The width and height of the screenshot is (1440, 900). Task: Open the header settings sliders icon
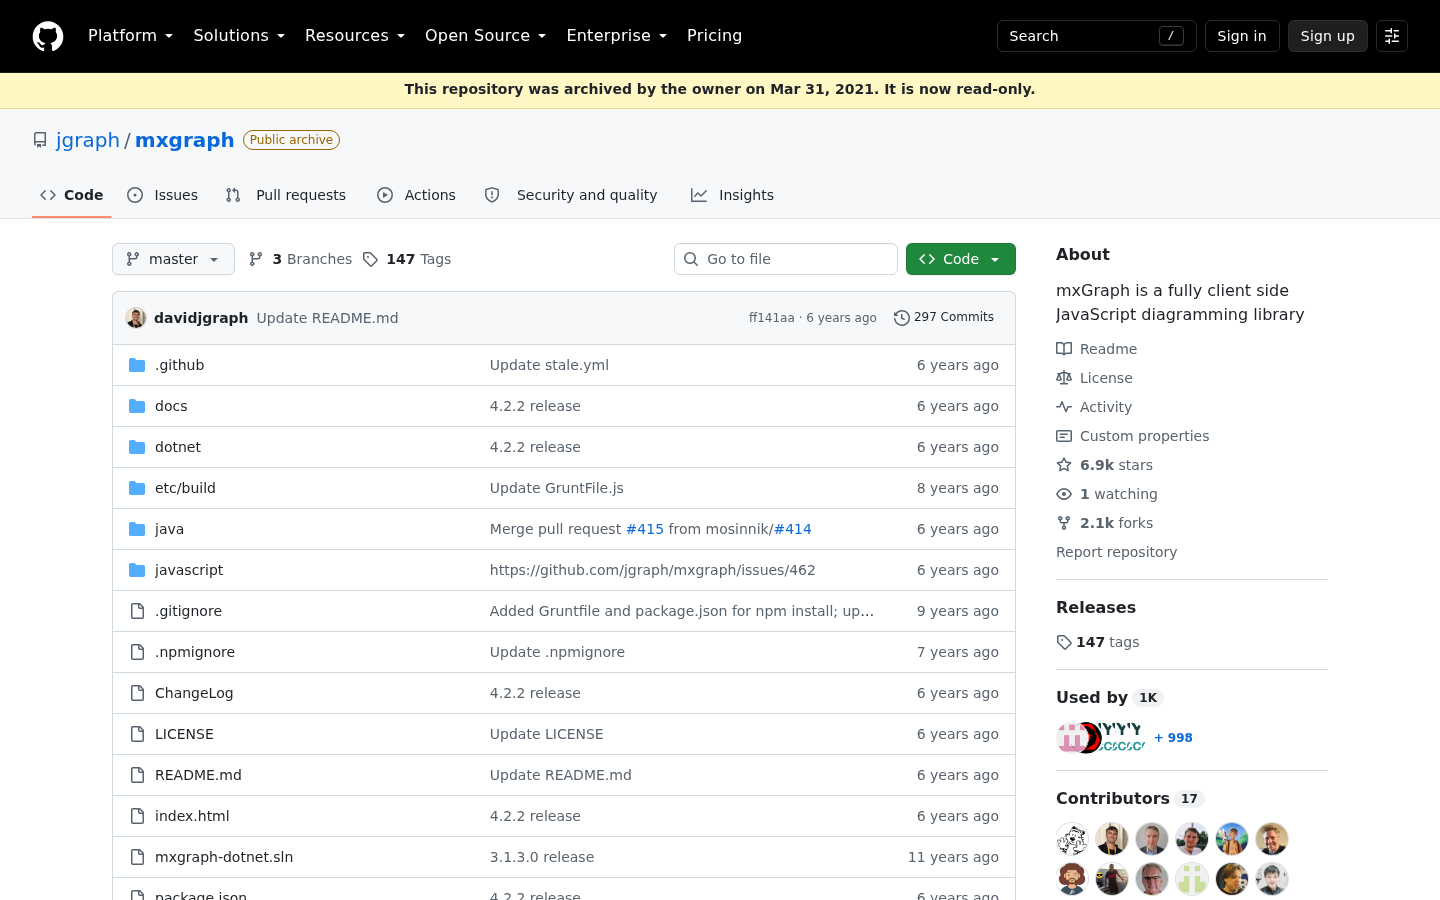(x=1392, y=36)
